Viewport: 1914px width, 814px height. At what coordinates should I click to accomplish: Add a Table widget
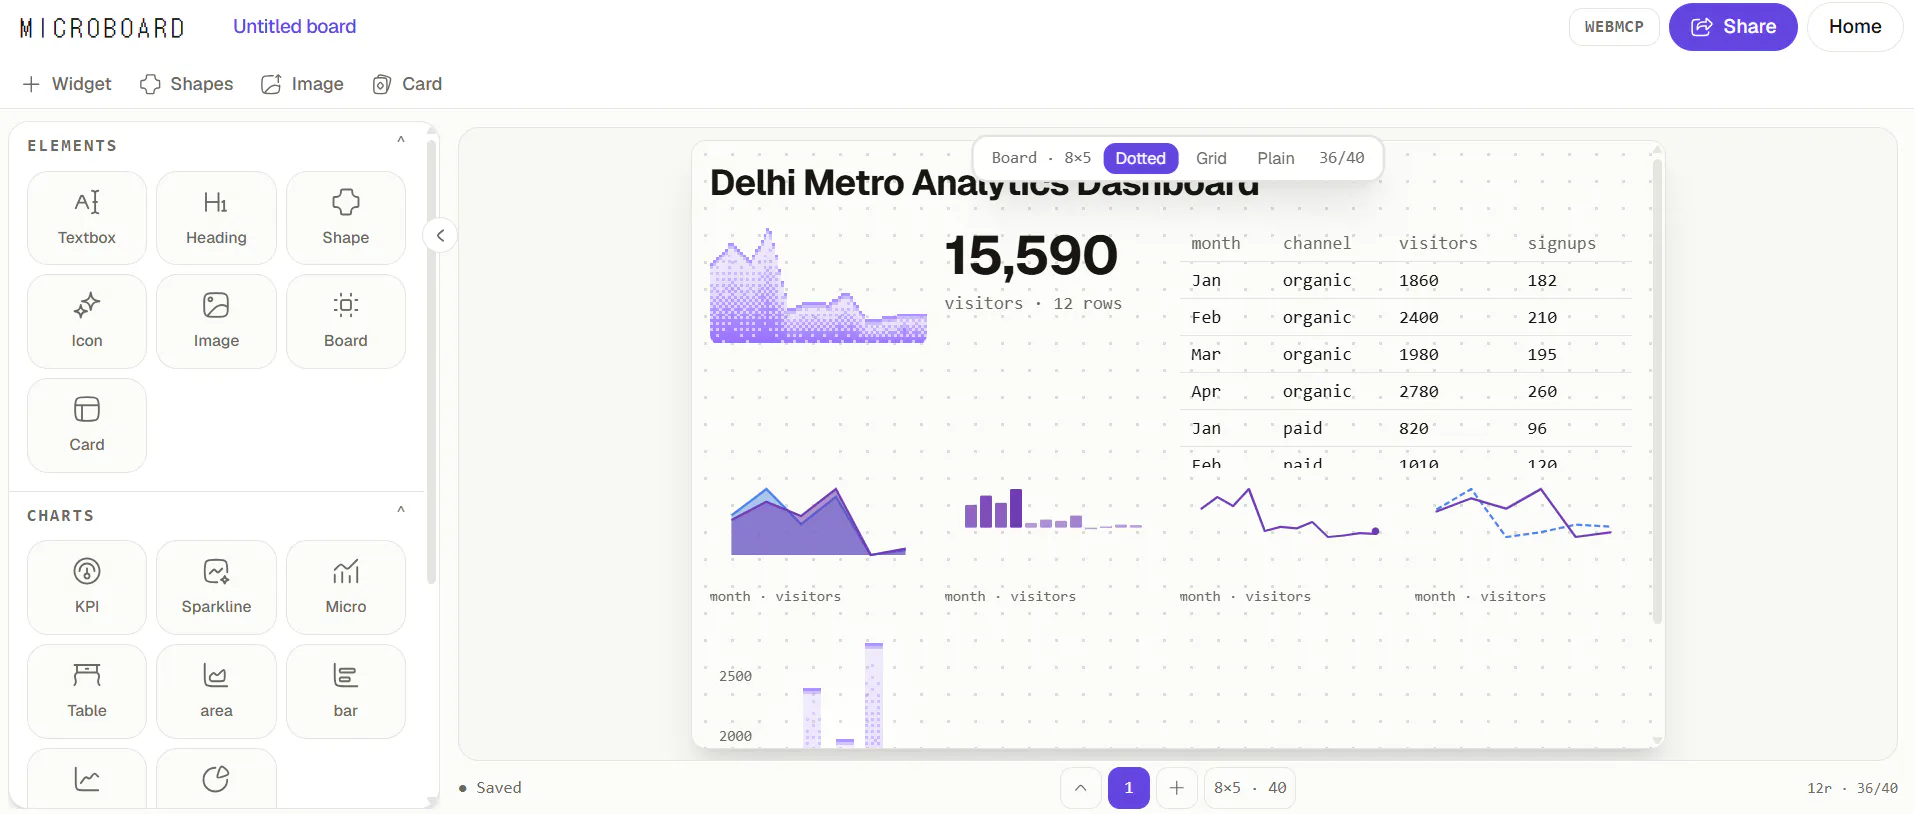click(87, 691)
